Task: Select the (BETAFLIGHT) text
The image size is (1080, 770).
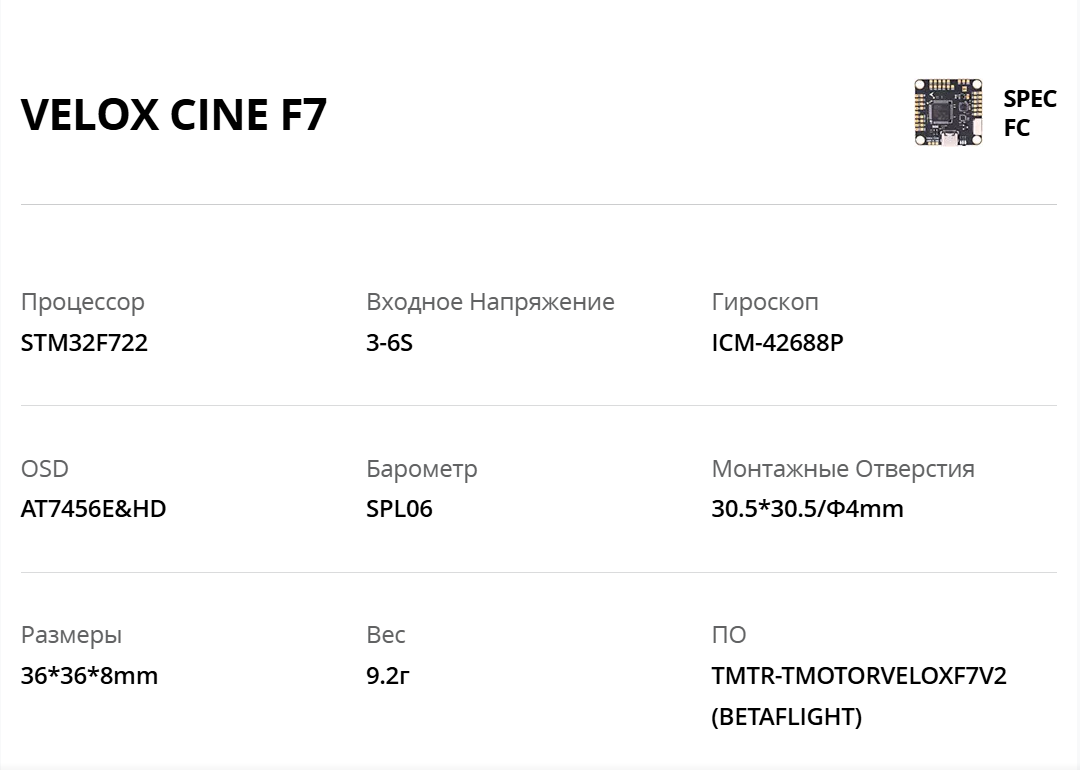Action: tap(787, 716)
